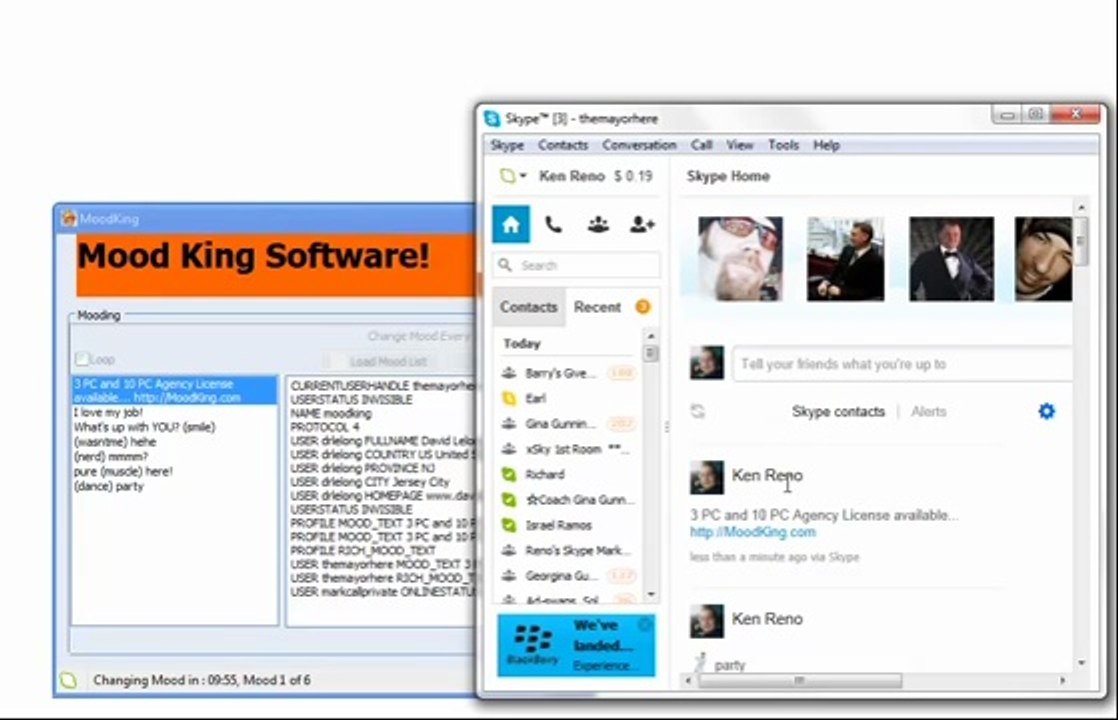
Task: Select the Skype contacts filter
Action: 838,411
